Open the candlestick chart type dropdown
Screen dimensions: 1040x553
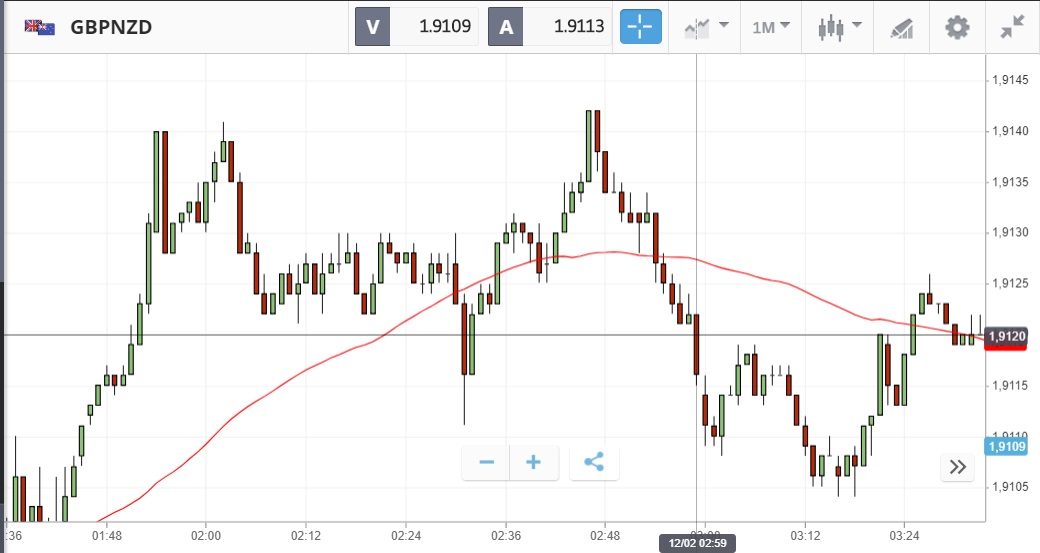click(x=838, y=27)
